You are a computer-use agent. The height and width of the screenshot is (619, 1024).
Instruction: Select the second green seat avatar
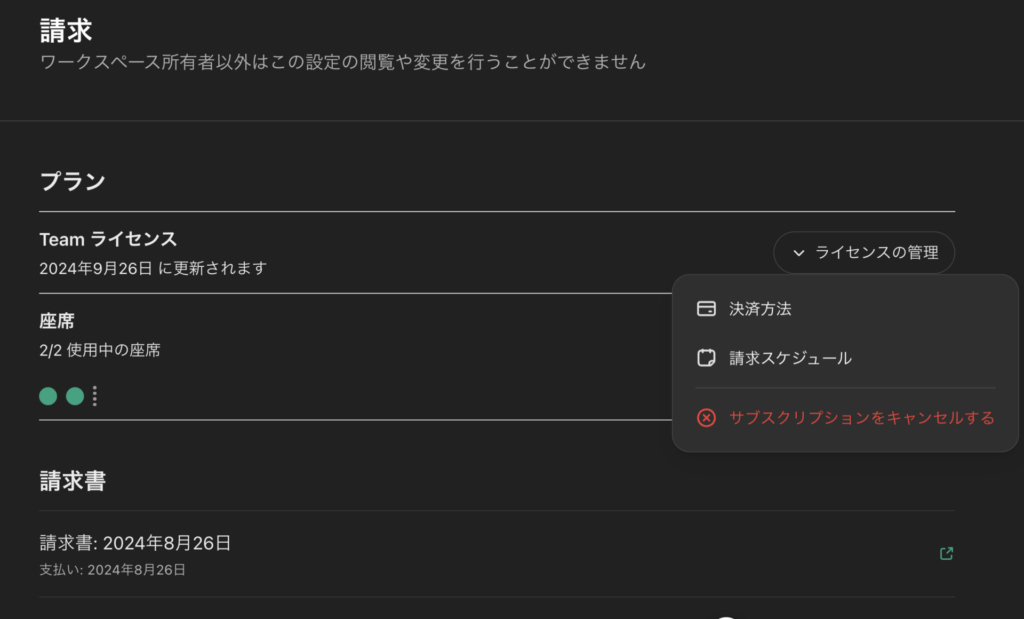click(75, 396)
